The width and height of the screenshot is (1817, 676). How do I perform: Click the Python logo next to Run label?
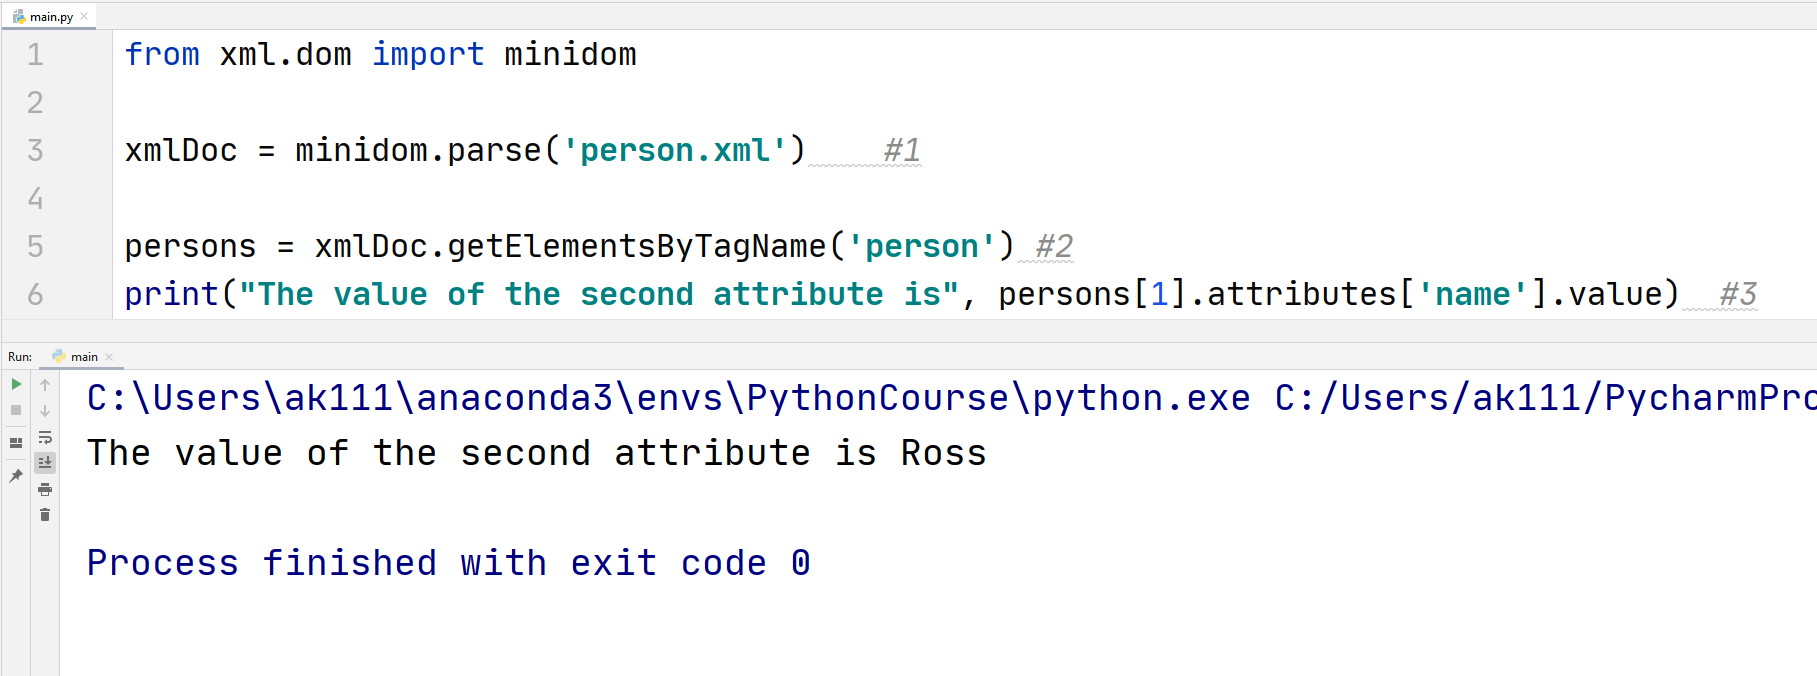coord(59,356)
